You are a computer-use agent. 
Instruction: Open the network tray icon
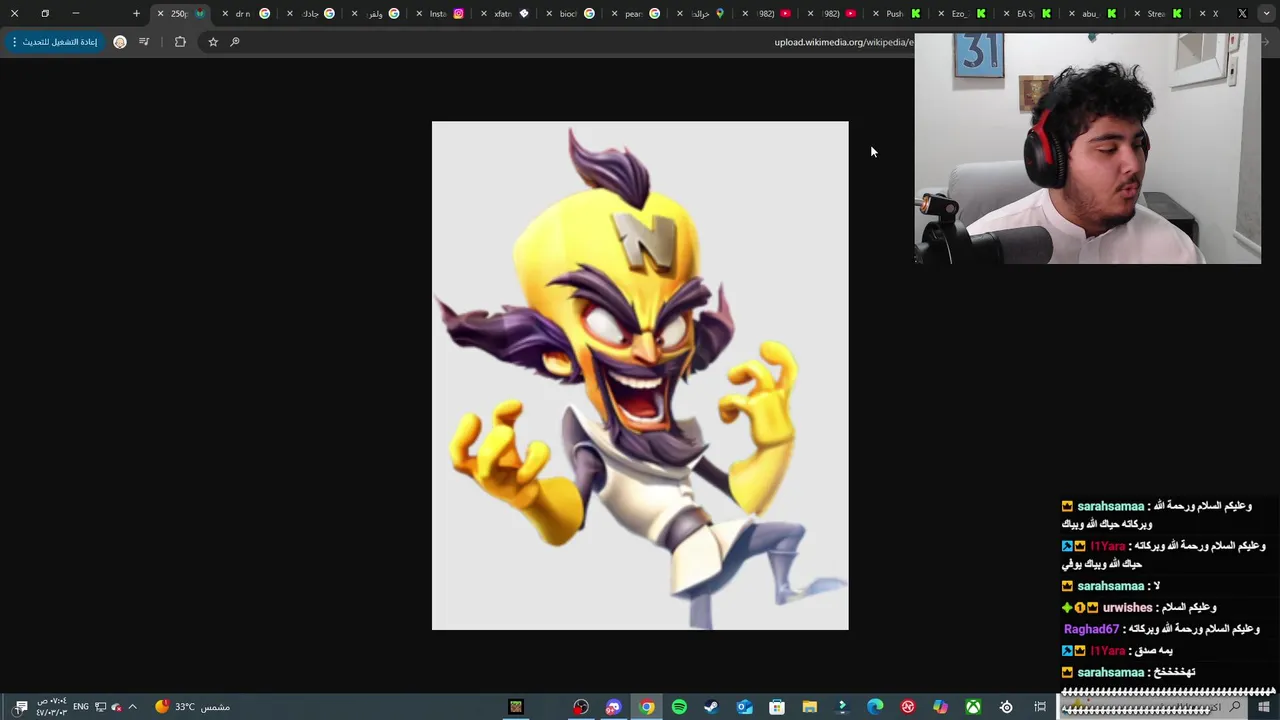tap(100, 707)
